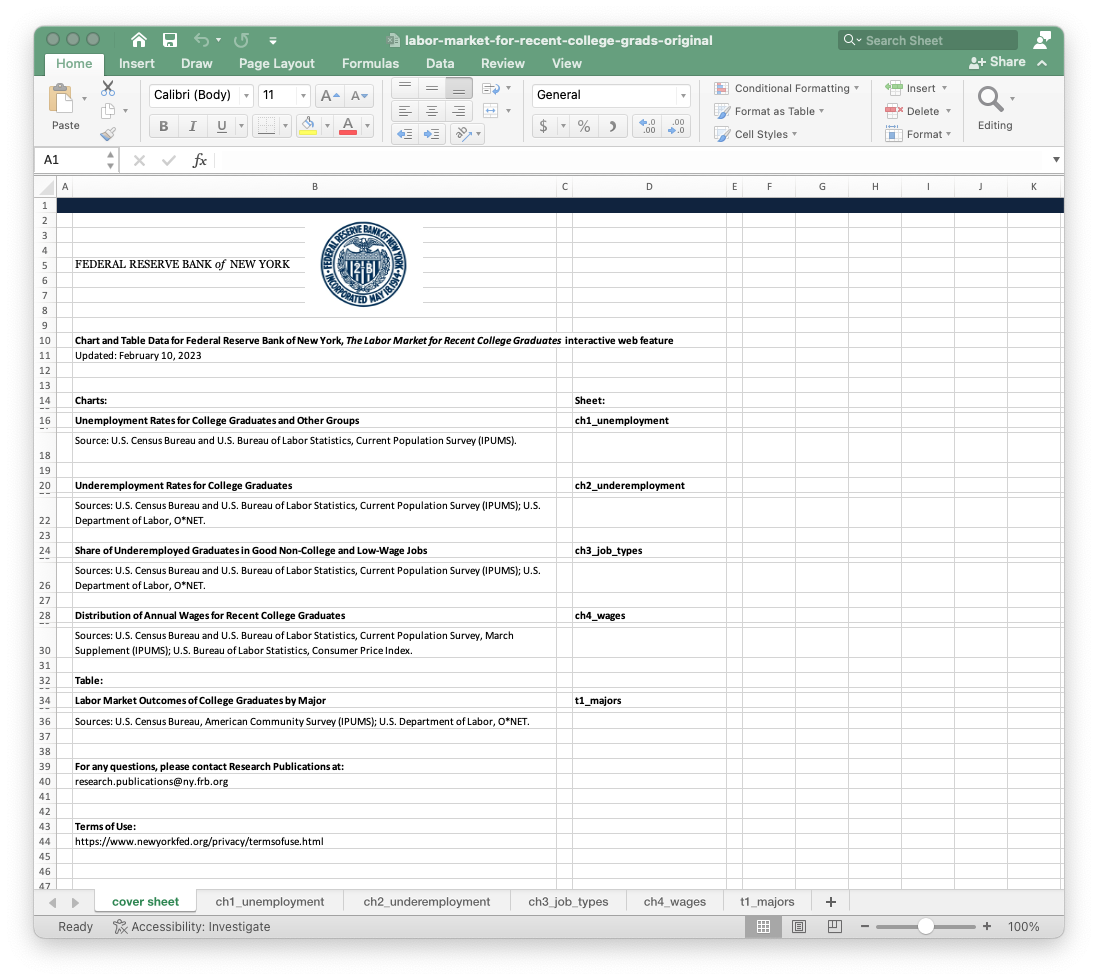Apply currency accounting format
Image resolution: width=1098 pixels, height=980 pixels.
pos(543,126)
